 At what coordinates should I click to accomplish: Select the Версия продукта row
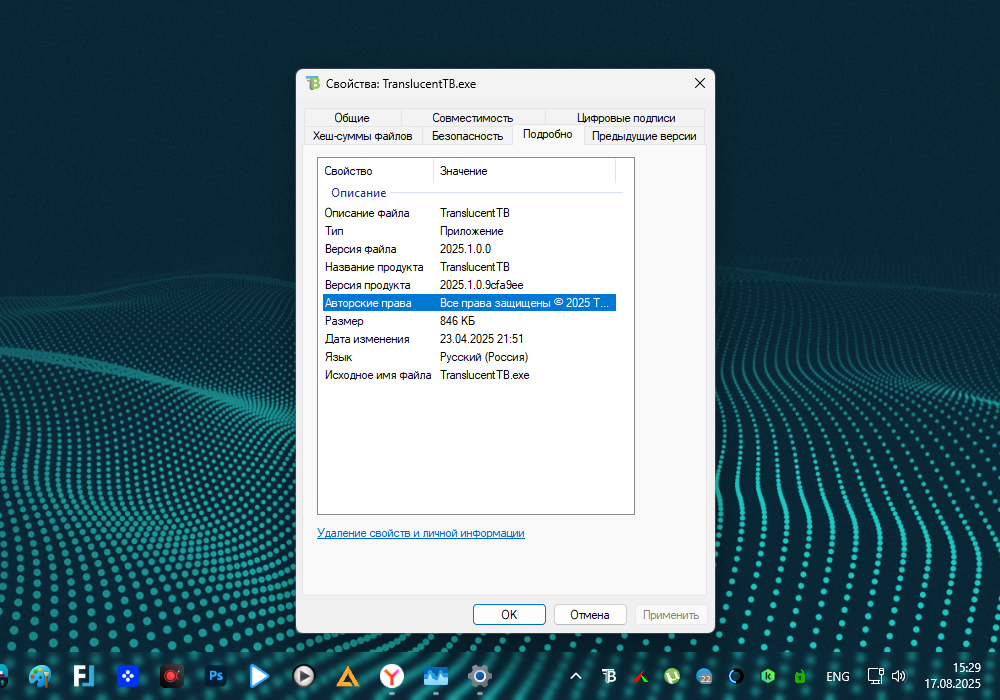tap(469, 285)
